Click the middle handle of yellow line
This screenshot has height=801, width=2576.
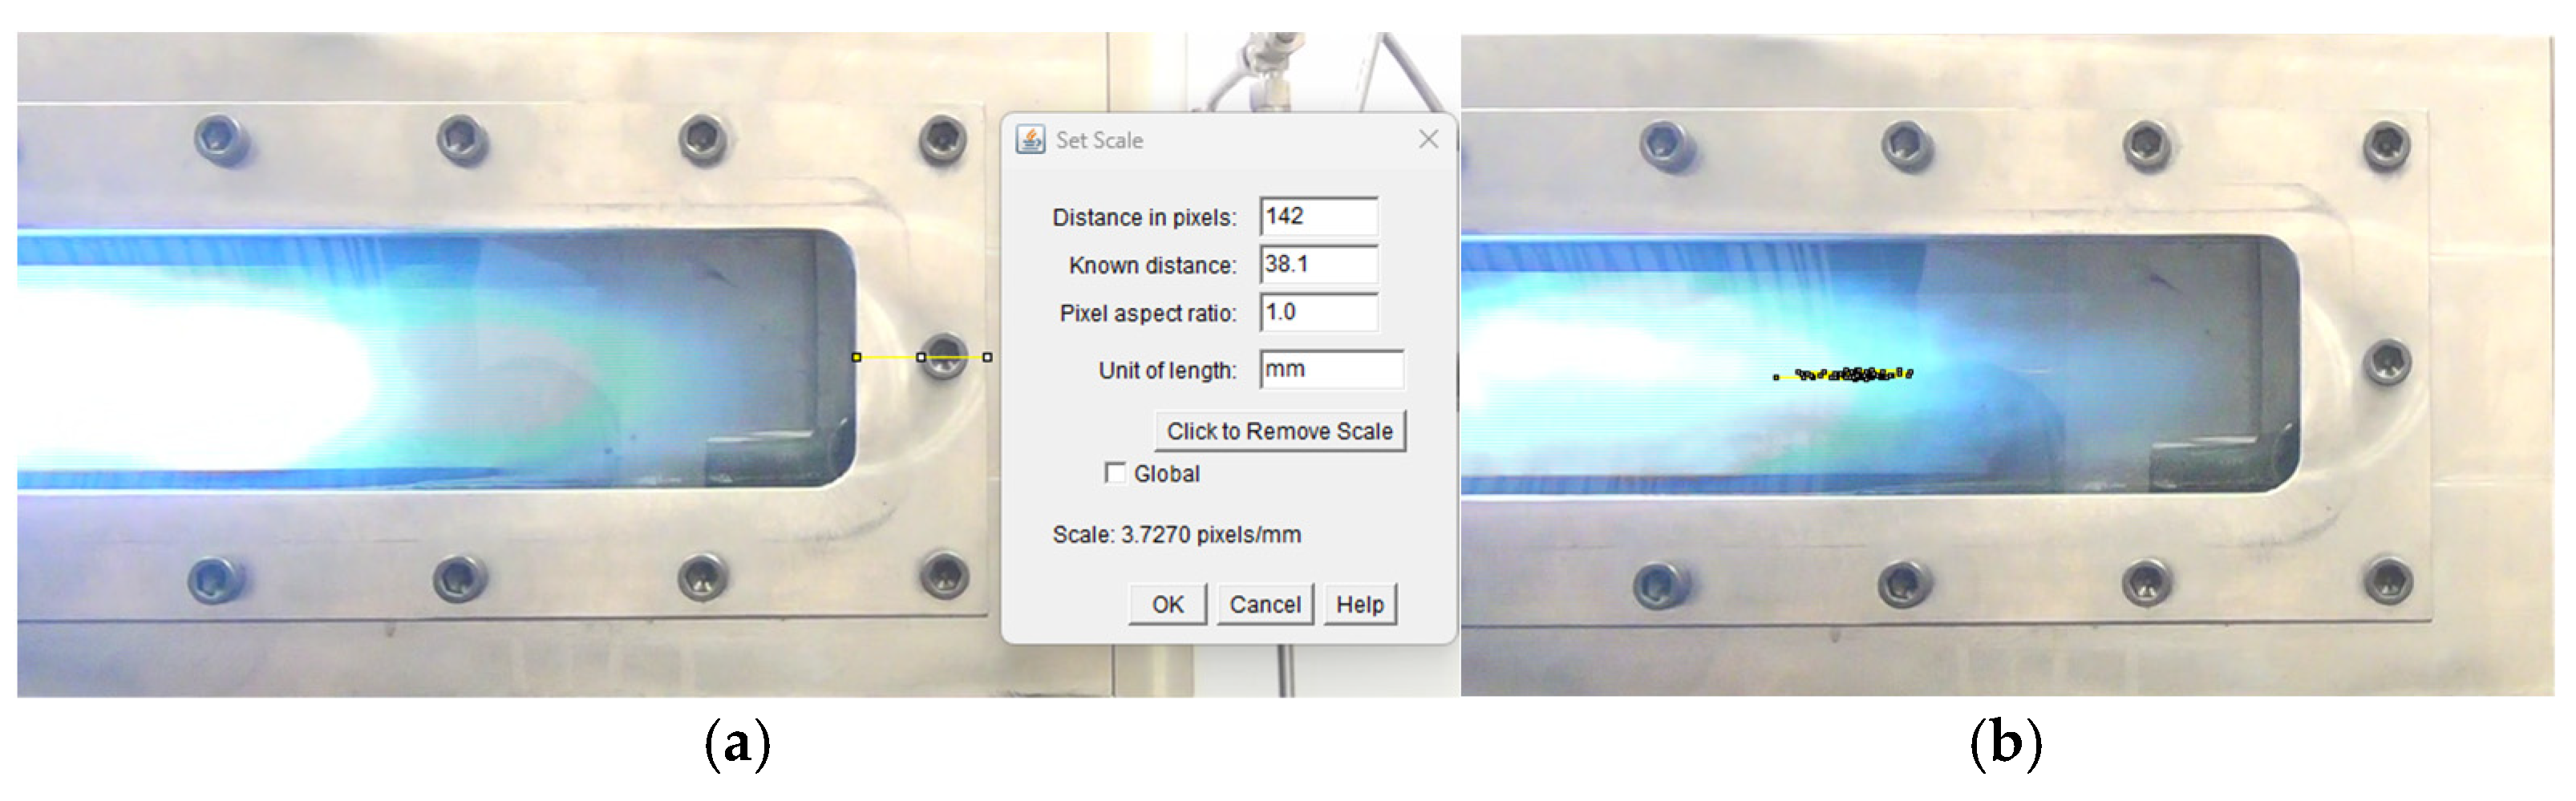click(921, 357)
